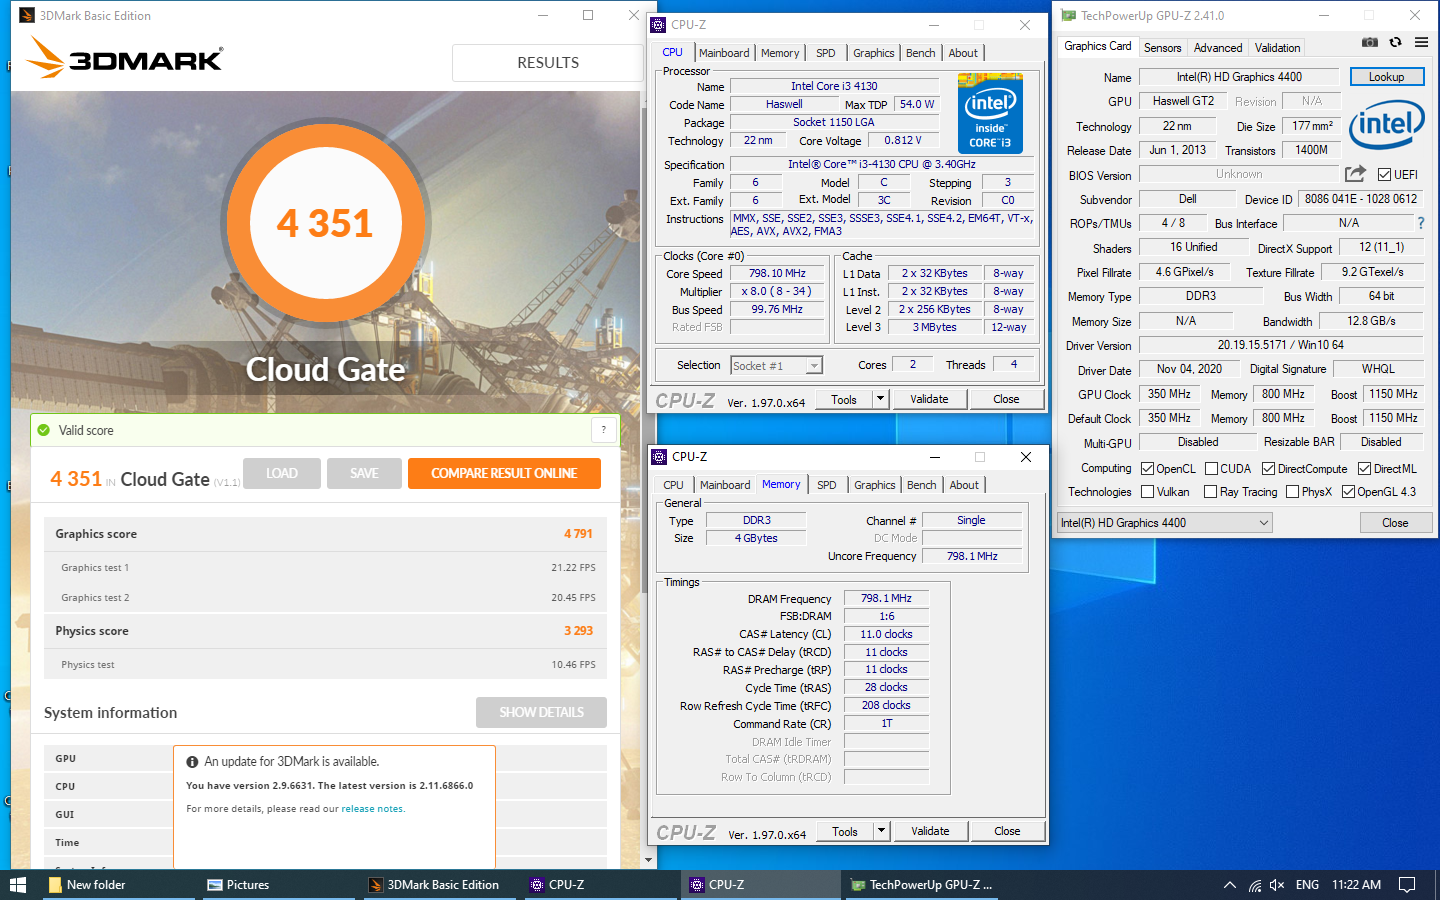
Task: Click the muted volume icon in tray
Action: [1277, 885]
